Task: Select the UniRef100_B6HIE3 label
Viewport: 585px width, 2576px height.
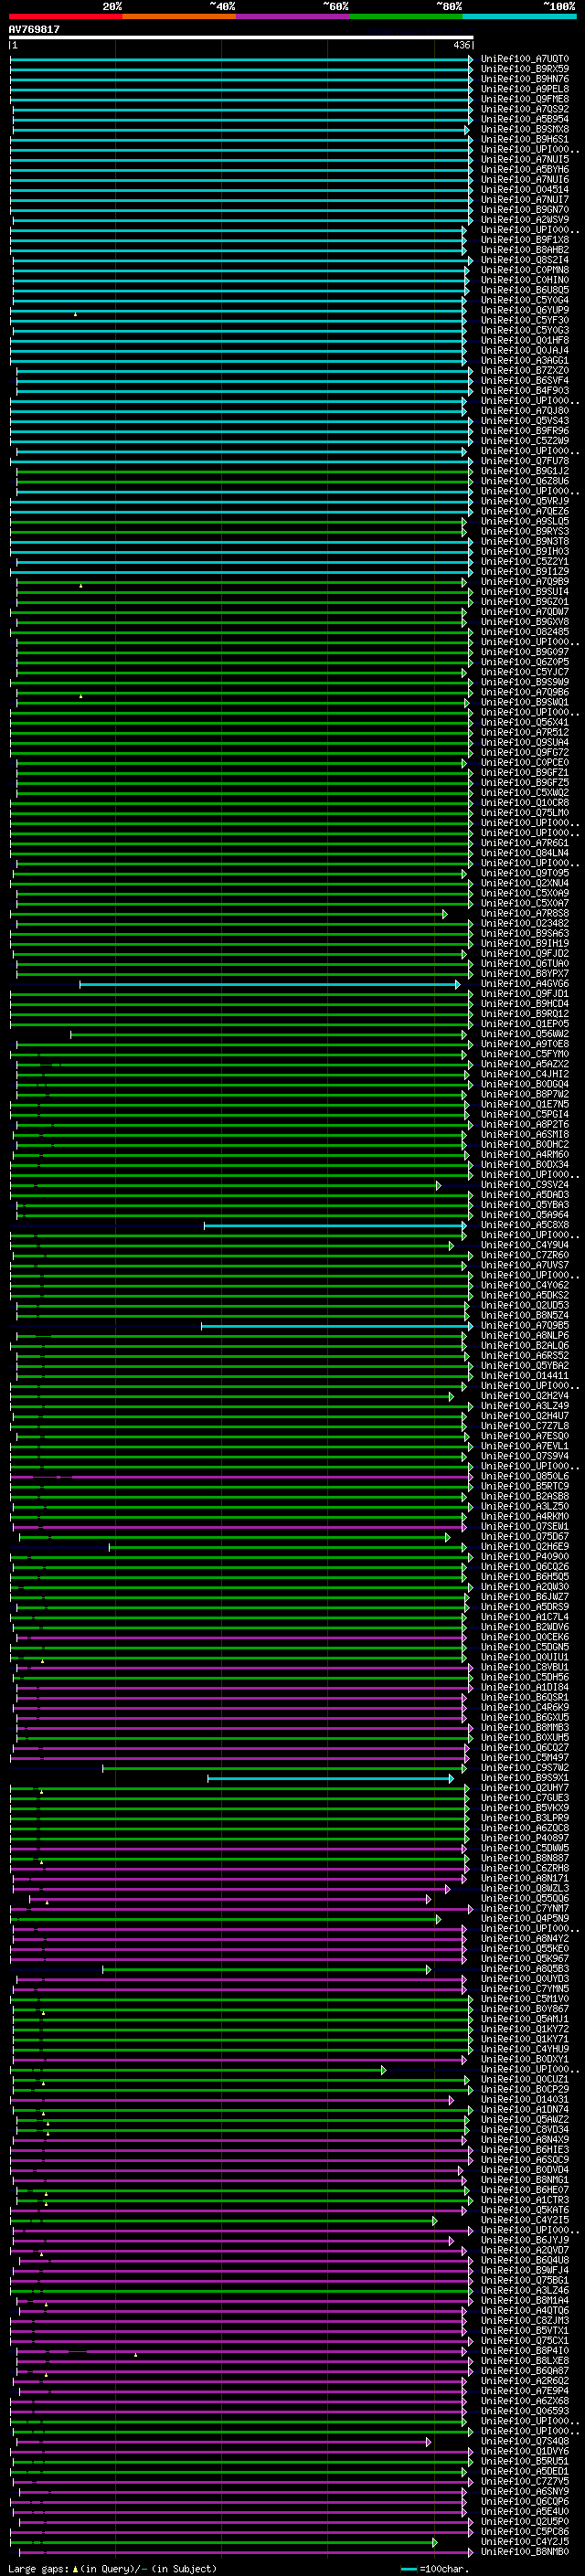Action: coord(525,2150)
